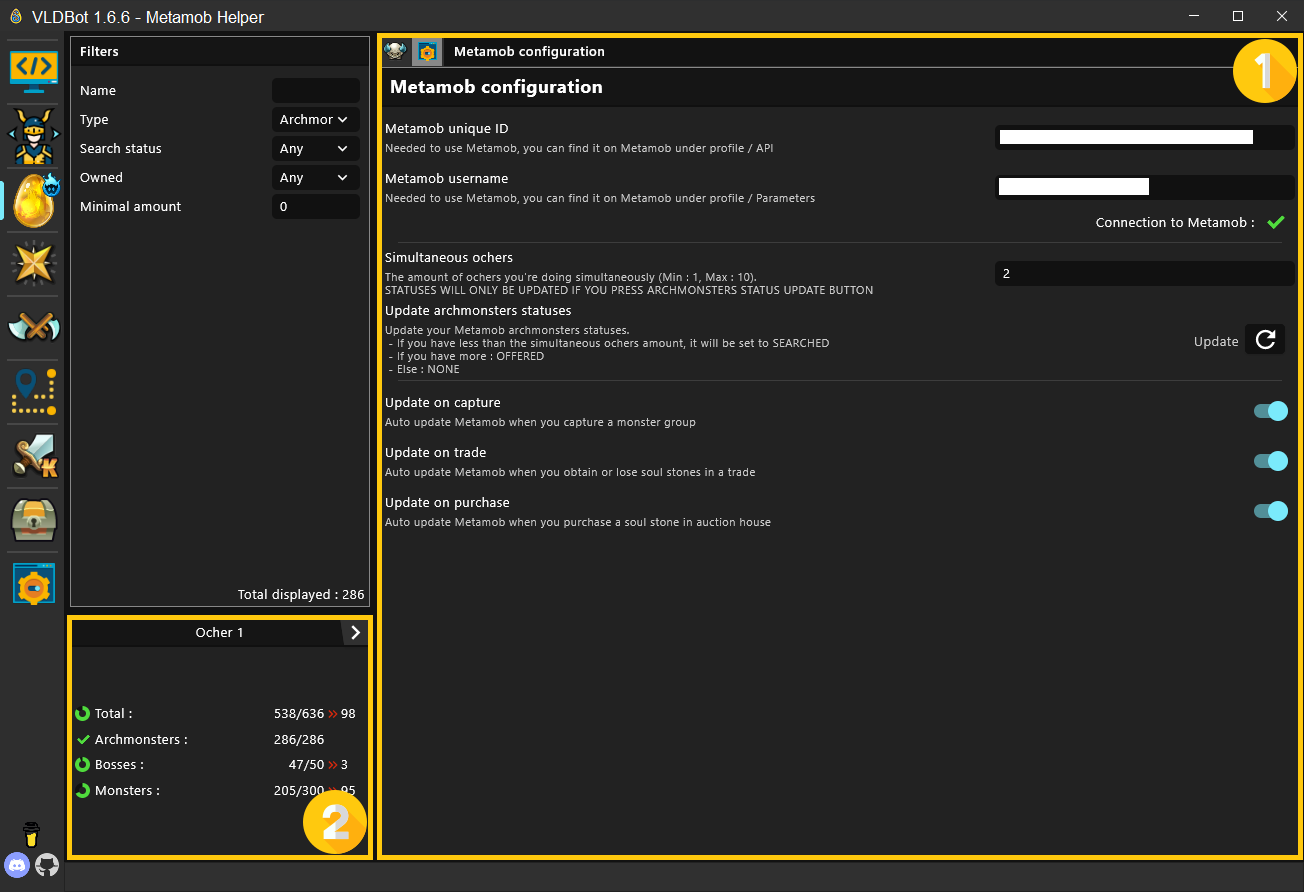The image size is (1304, 892).
Task: Click the '286/286' archmonsters count
Action: tap(299, 740)
